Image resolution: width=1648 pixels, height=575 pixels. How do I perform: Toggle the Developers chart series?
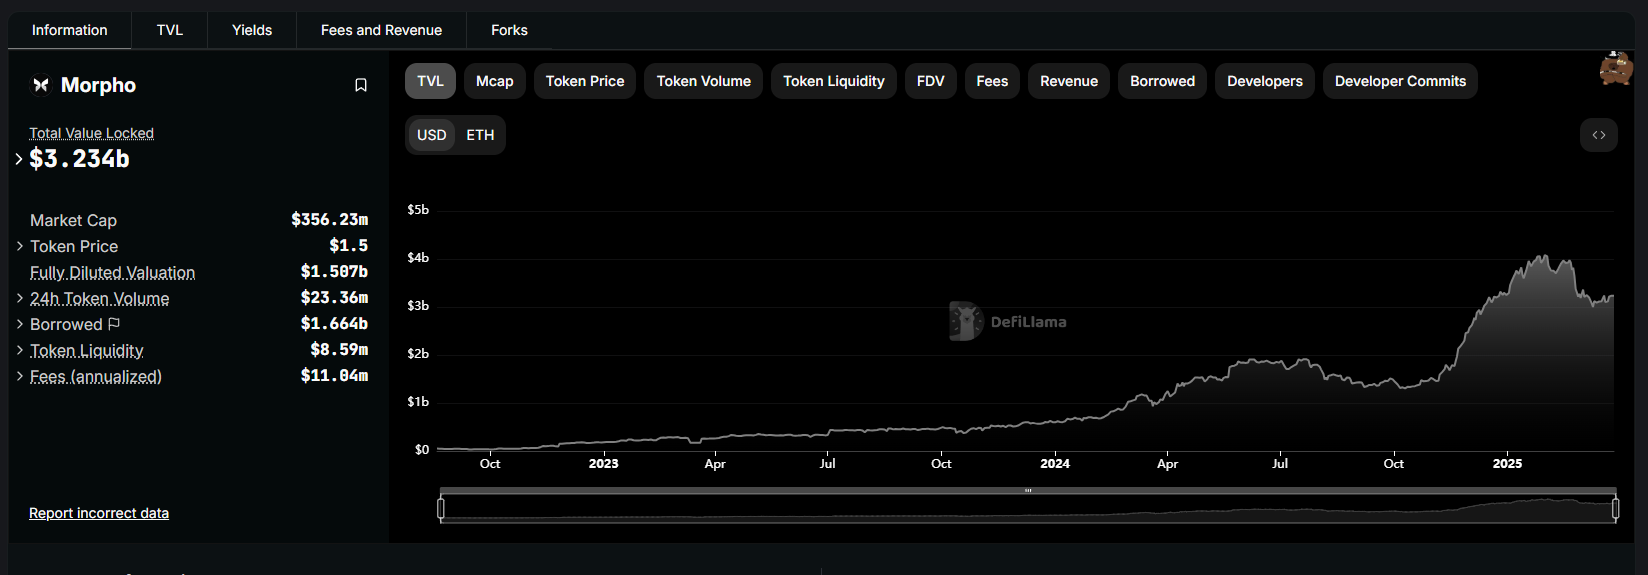1265,81
